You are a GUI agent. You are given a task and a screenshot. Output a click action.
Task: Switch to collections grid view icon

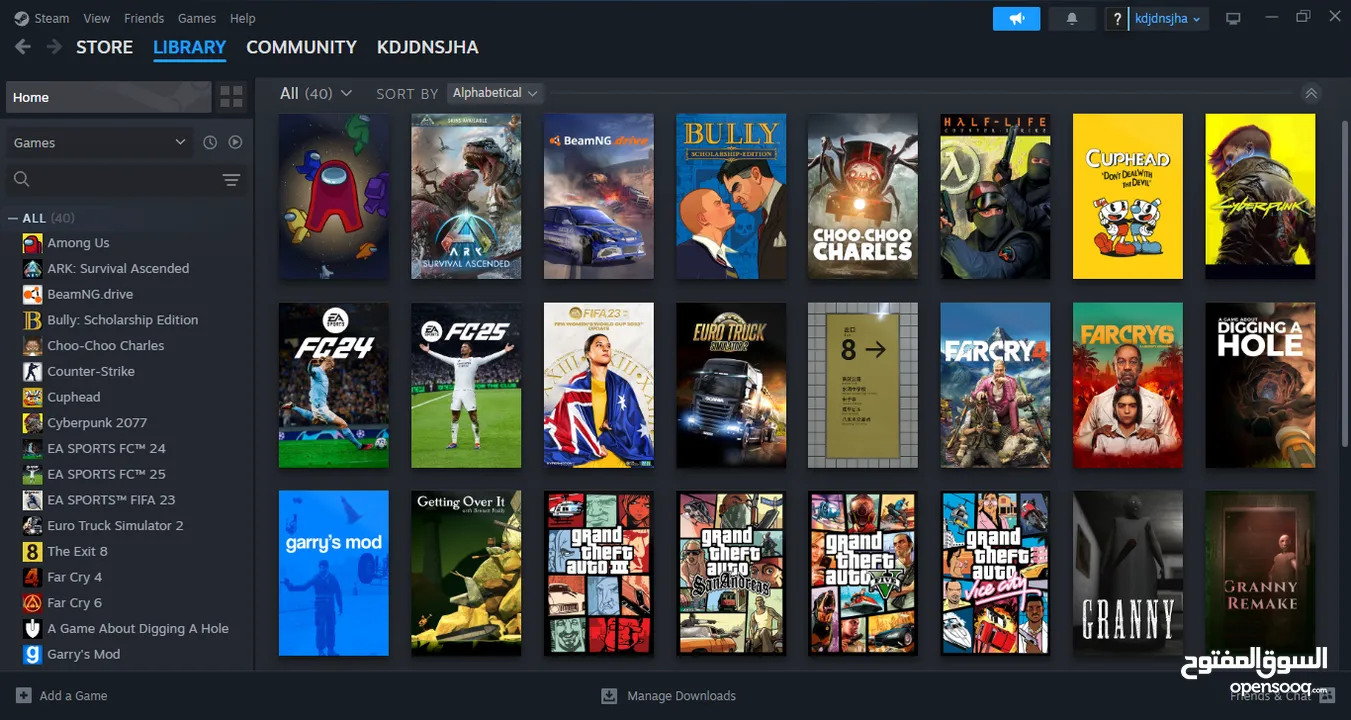coord(231,97)
